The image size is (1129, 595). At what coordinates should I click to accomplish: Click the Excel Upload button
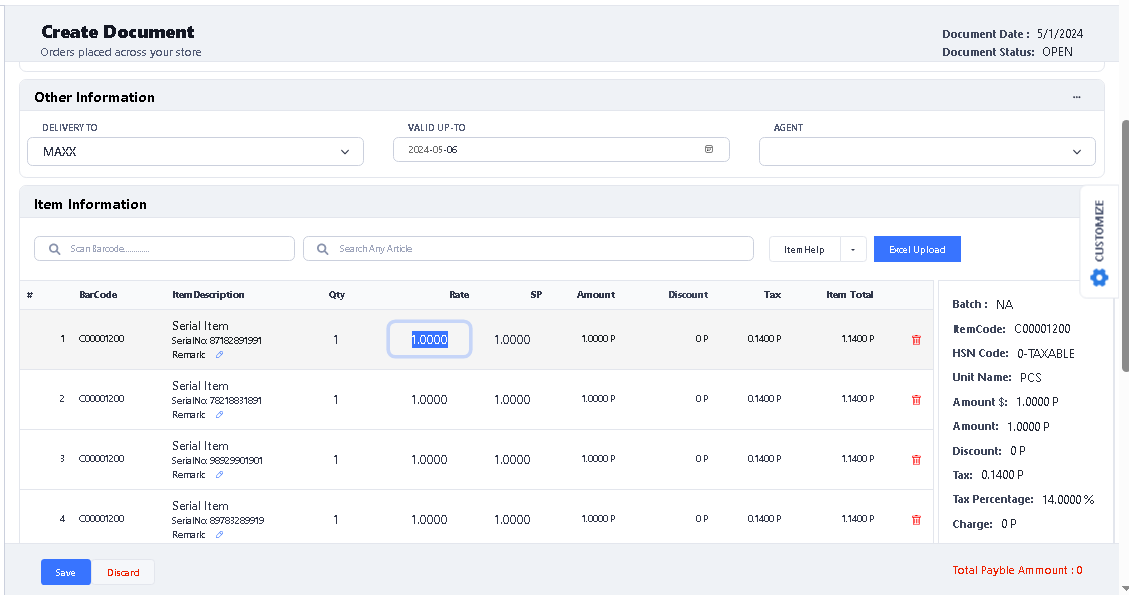pos(917,249)
